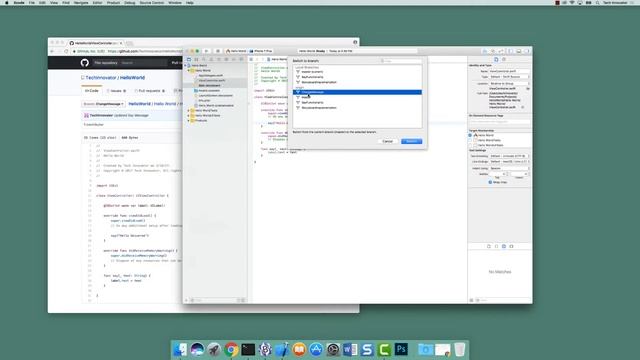
Task: Open the Code tab on GitHub
Action: coord(91,91)
